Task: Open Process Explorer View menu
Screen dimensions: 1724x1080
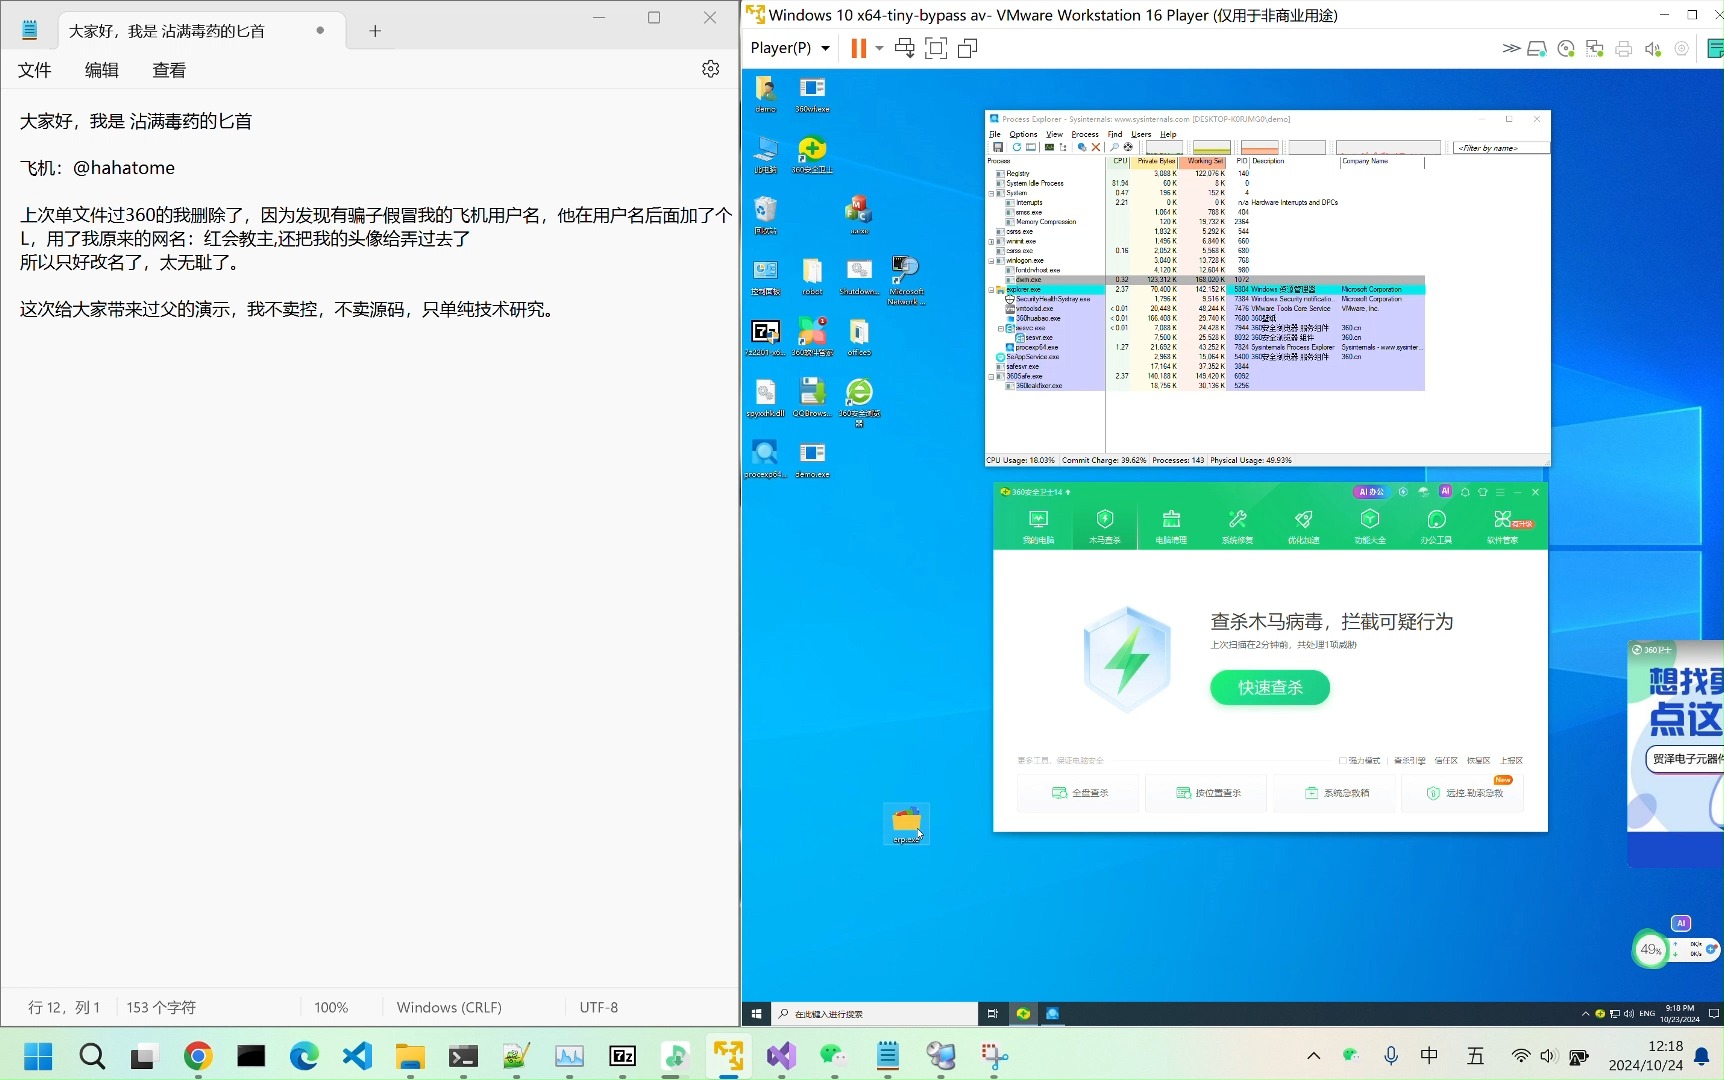Action: pos(1054,134)
